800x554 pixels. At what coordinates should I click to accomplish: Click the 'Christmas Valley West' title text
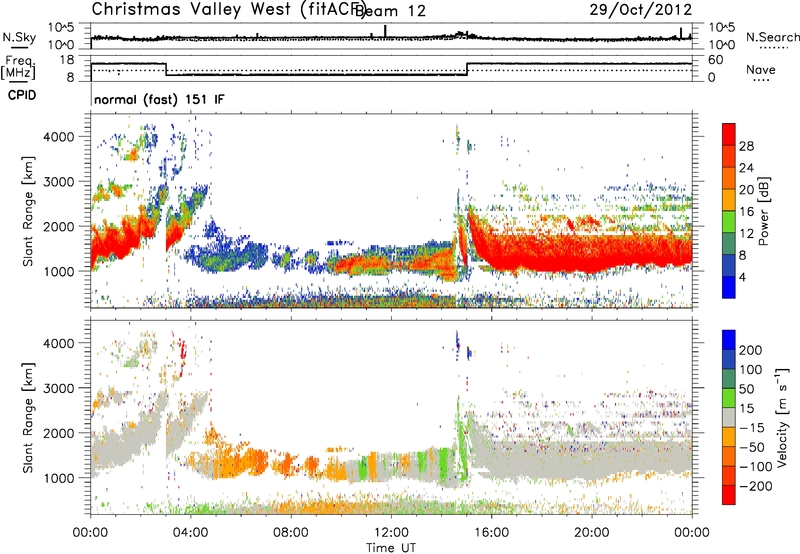click(191, 9)
